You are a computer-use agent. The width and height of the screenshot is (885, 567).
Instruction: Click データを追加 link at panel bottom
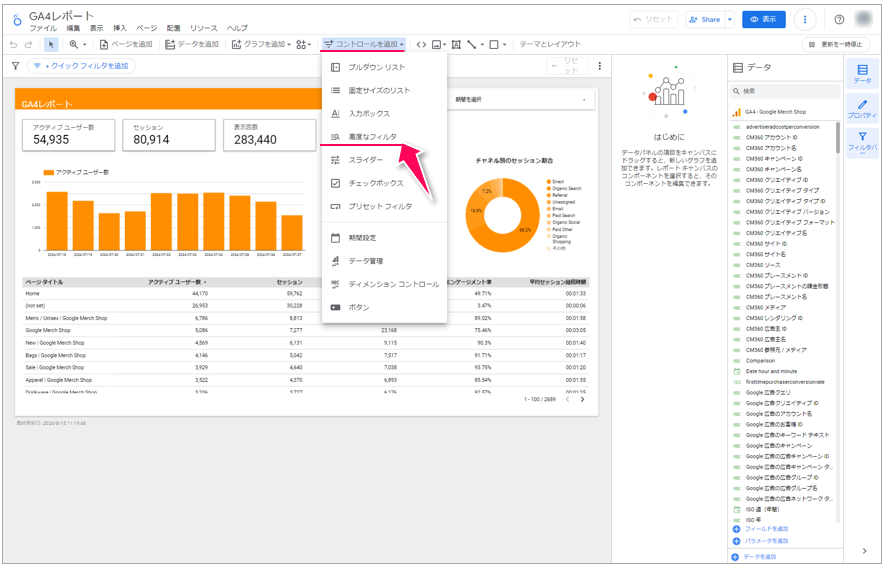(754, 557)
